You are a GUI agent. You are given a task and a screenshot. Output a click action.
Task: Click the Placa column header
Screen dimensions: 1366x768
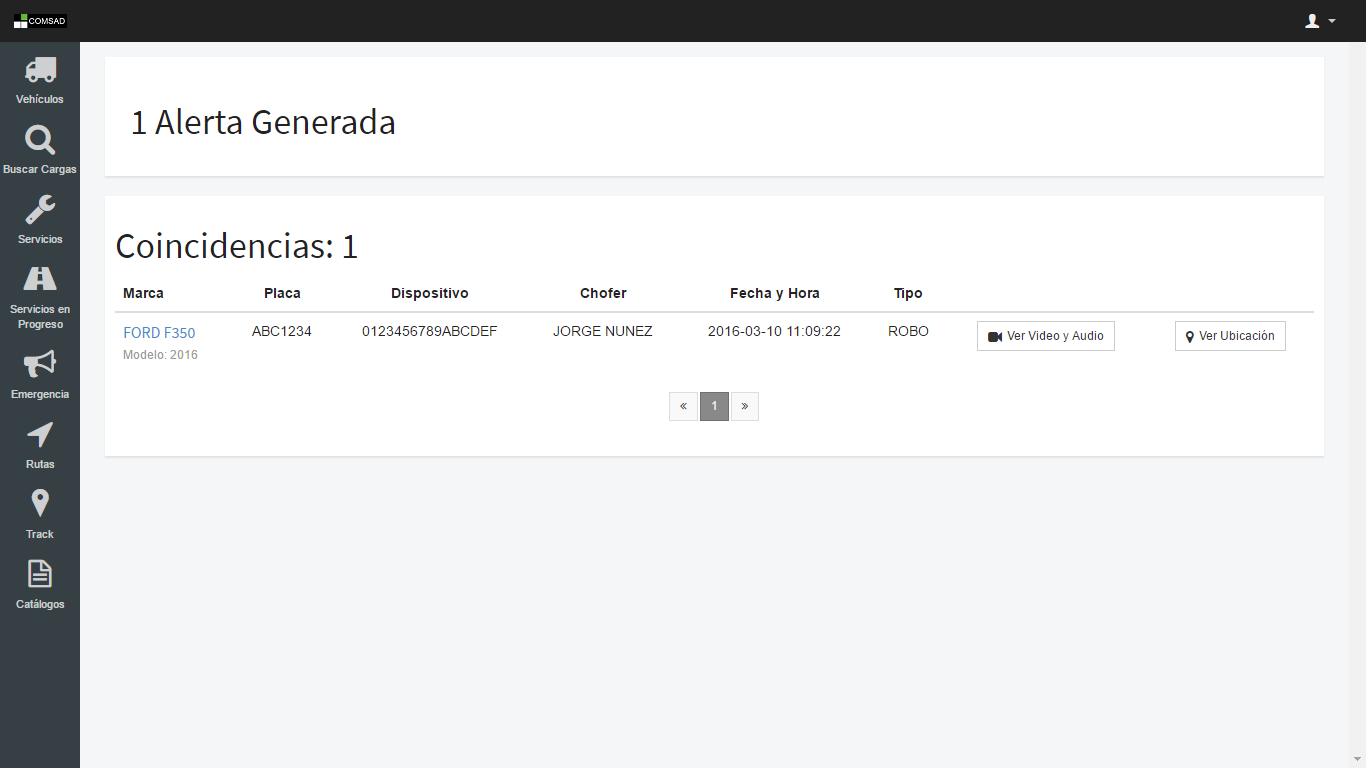click(282, 293)
